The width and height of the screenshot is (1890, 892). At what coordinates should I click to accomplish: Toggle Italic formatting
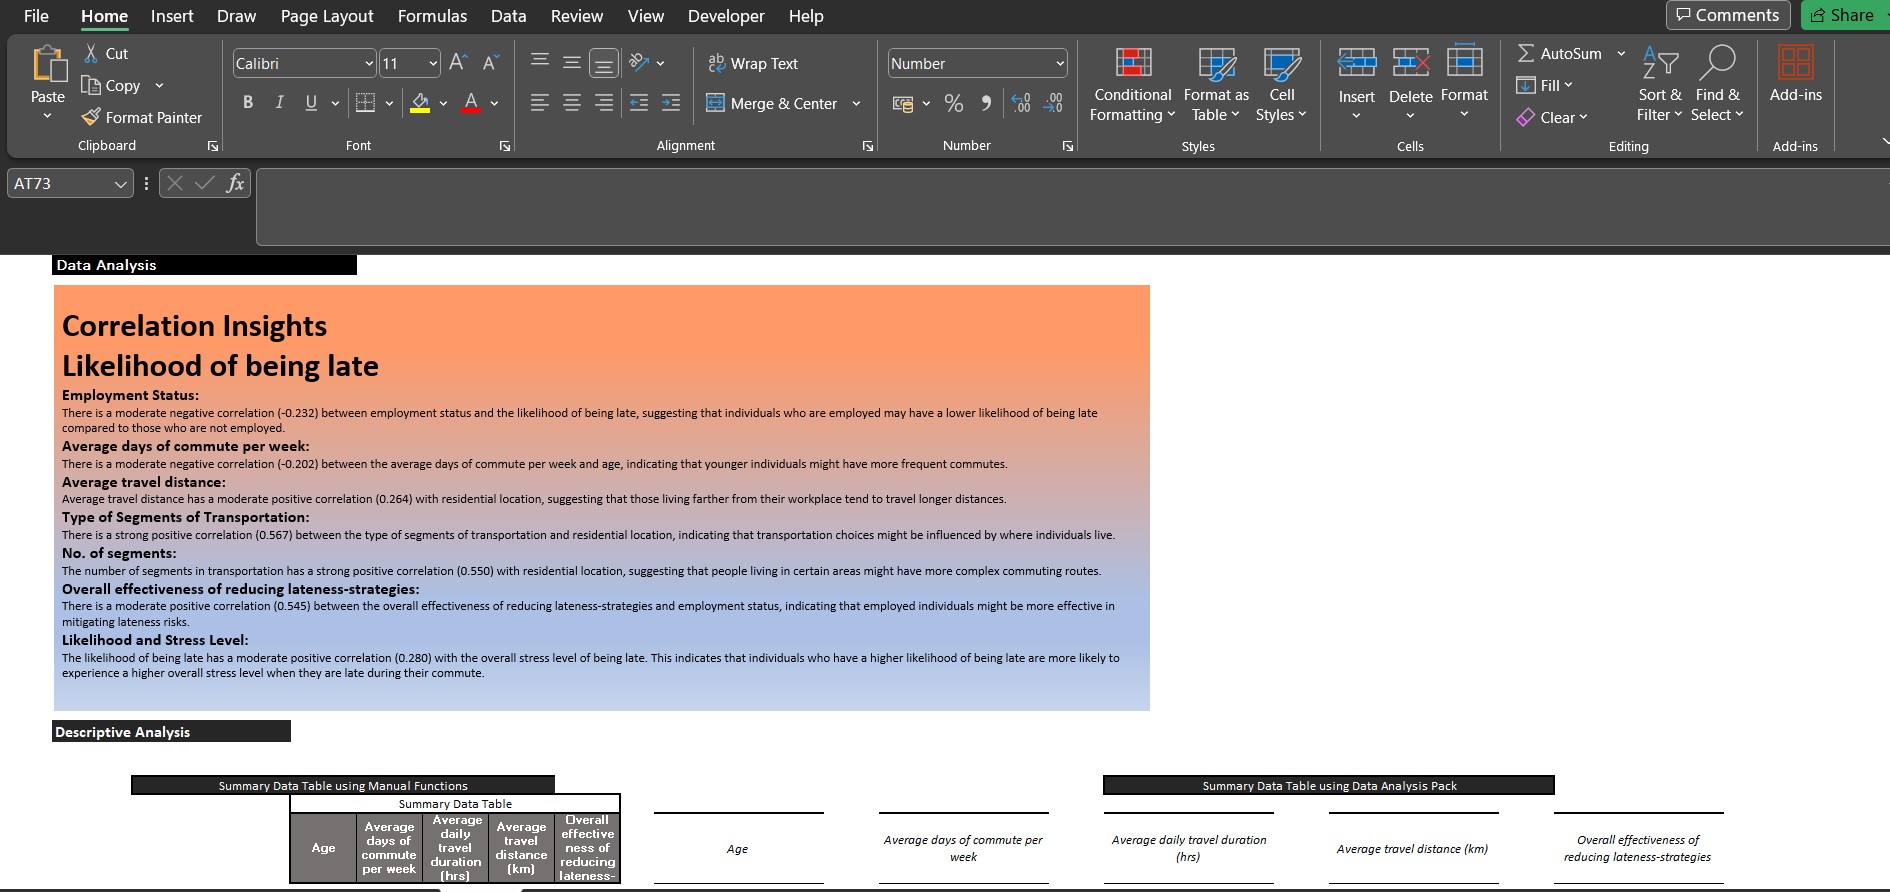click(x=279, y=103)
